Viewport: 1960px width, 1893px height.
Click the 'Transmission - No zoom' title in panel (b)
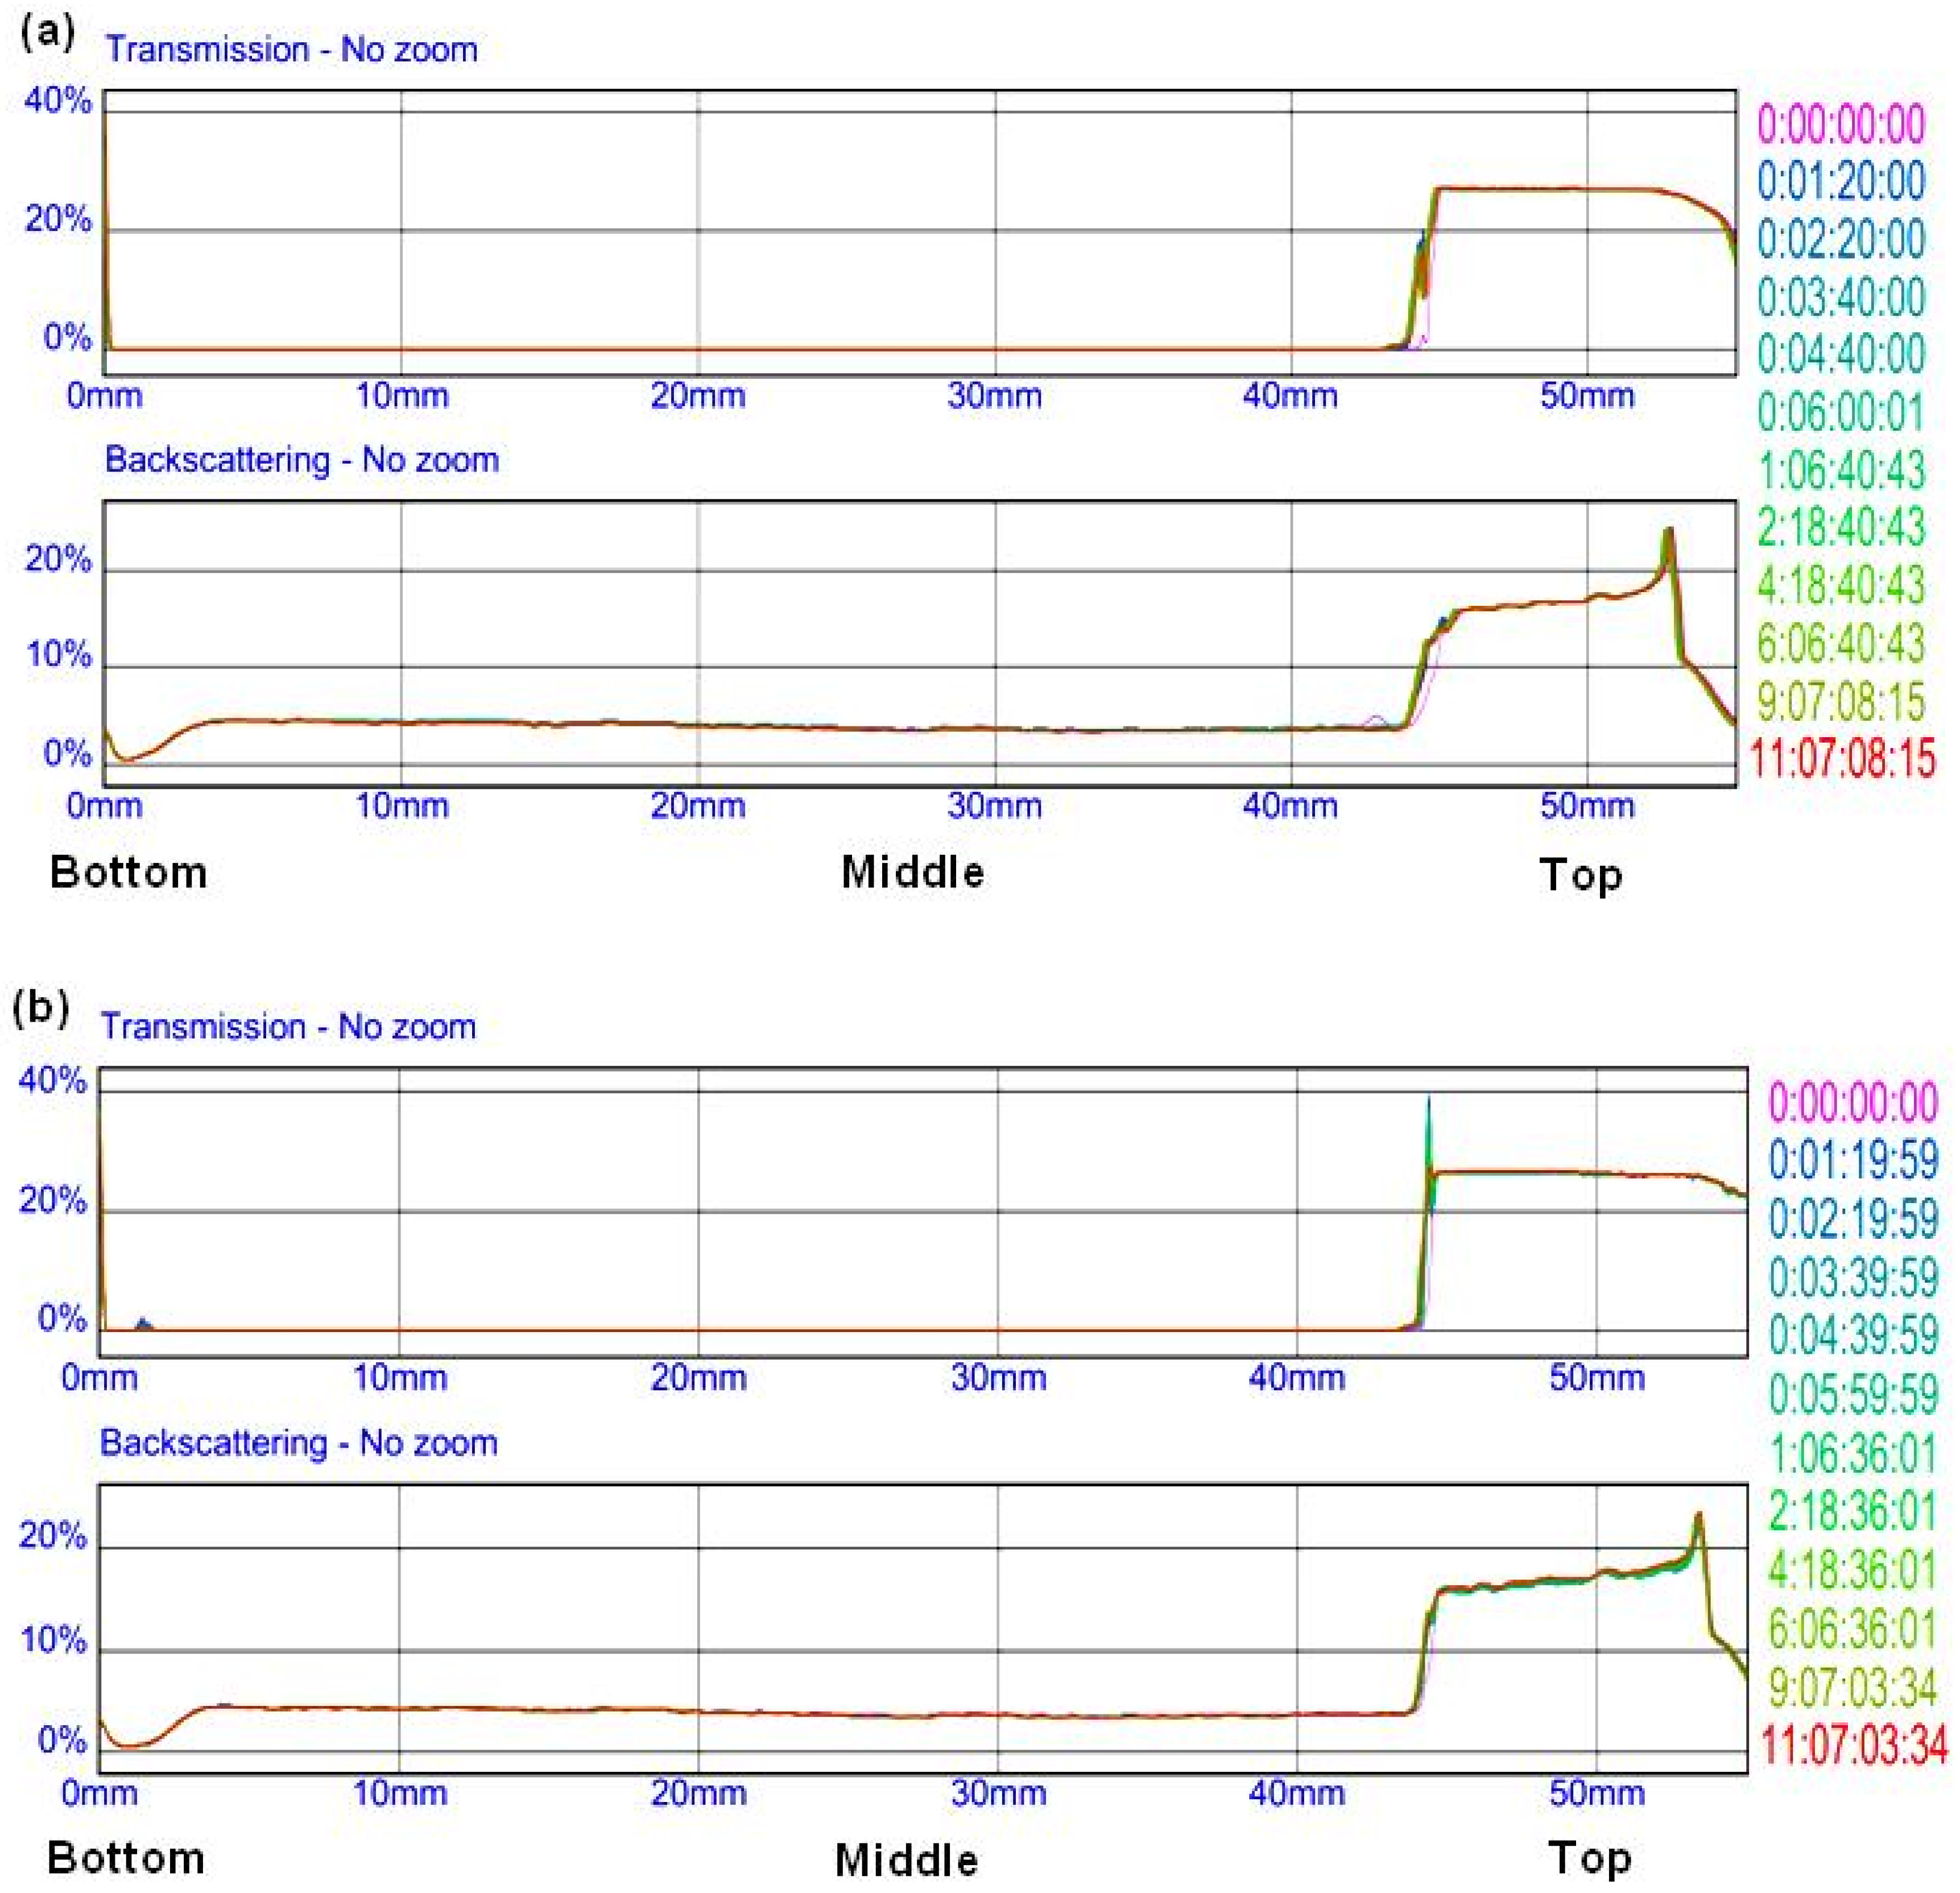click(x=288, y=1026)
